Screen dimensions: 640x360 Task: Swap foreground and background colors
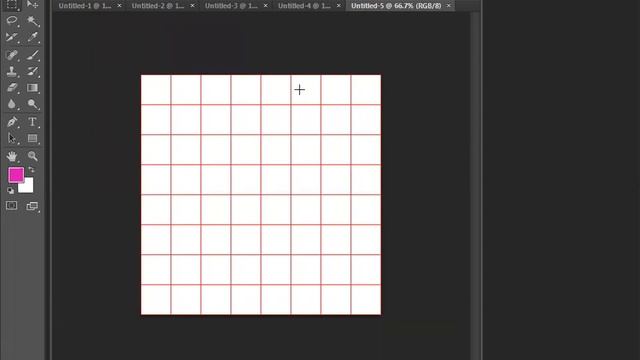[x=31, y=169]
